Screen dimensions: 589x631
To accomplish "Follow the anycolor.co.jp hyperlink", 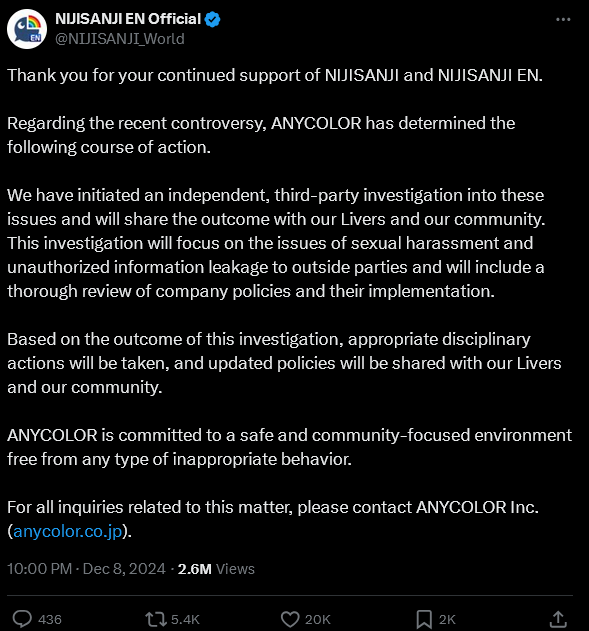I will (x=68, y=531).
